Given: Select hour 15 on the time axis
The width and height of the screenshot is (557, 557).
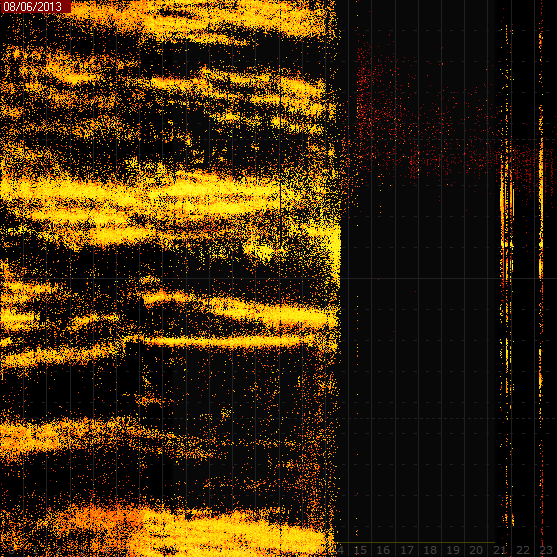Looking at the screenshot, I should [x=360, y=550].
